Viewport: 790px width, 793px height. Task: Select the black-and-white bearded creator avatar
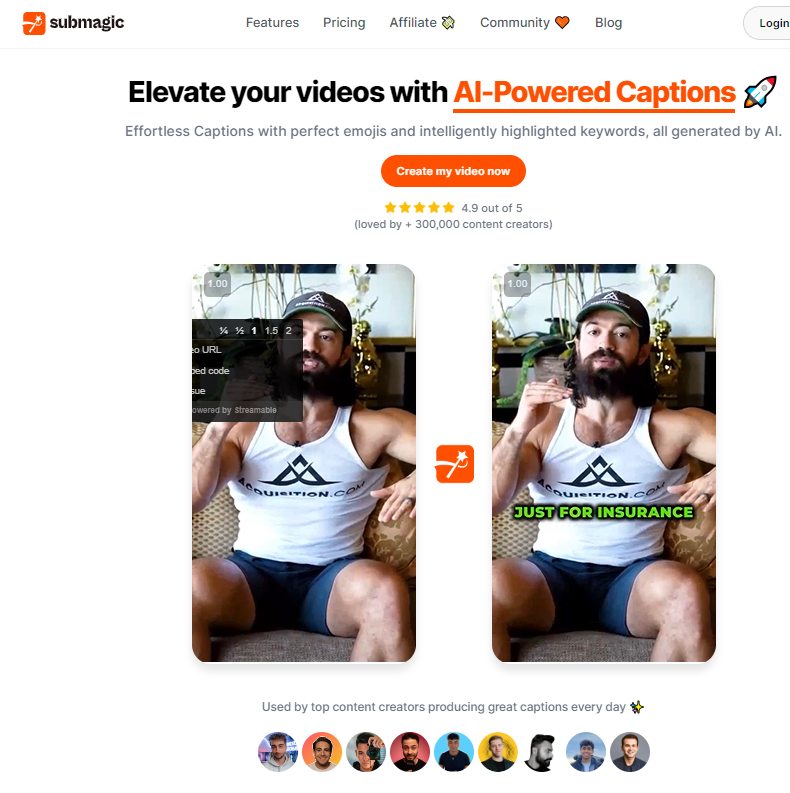541,752
